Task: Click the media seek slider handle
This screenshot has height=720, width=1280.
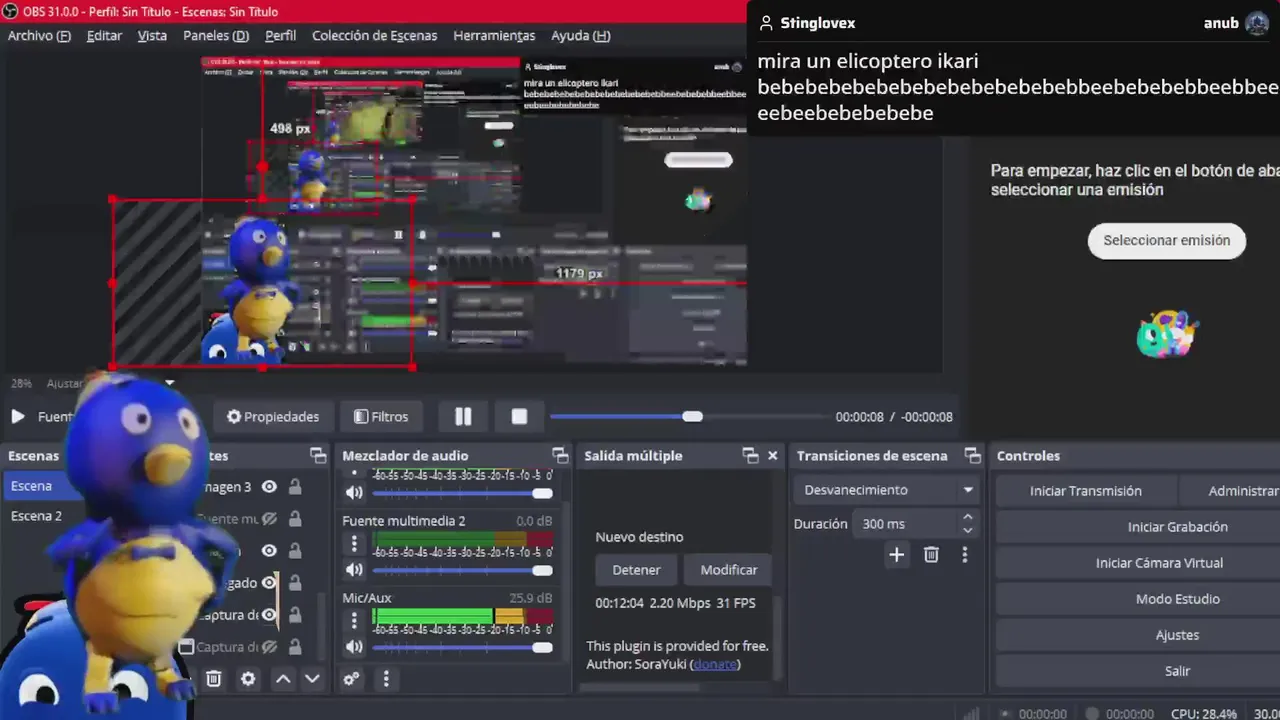Action: (692, 416)
